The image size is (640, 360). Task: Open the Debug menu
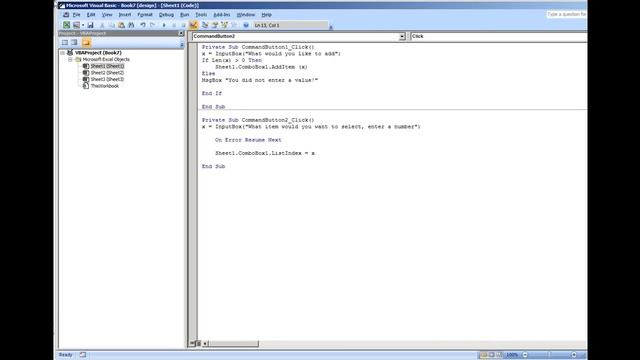click(166, 15)
